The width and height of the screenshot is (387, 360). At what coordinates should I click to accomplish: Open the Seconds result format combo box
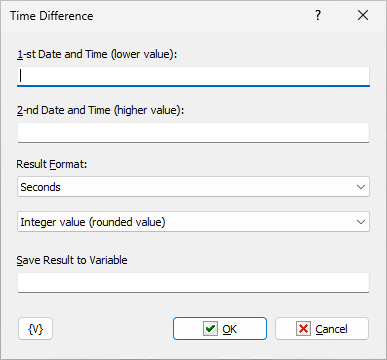(193, 187)
